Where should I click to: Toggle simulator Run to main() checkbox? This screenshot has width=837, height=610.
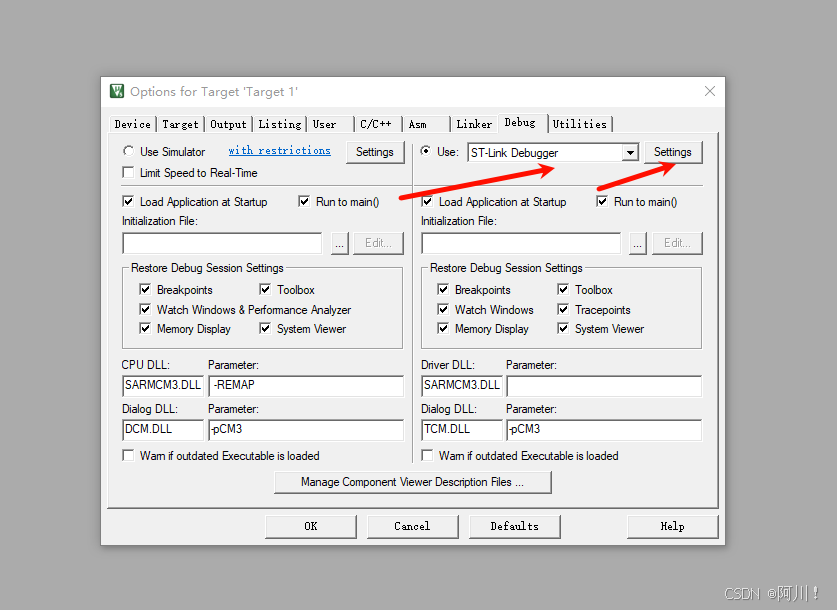[x=304, y=201]
